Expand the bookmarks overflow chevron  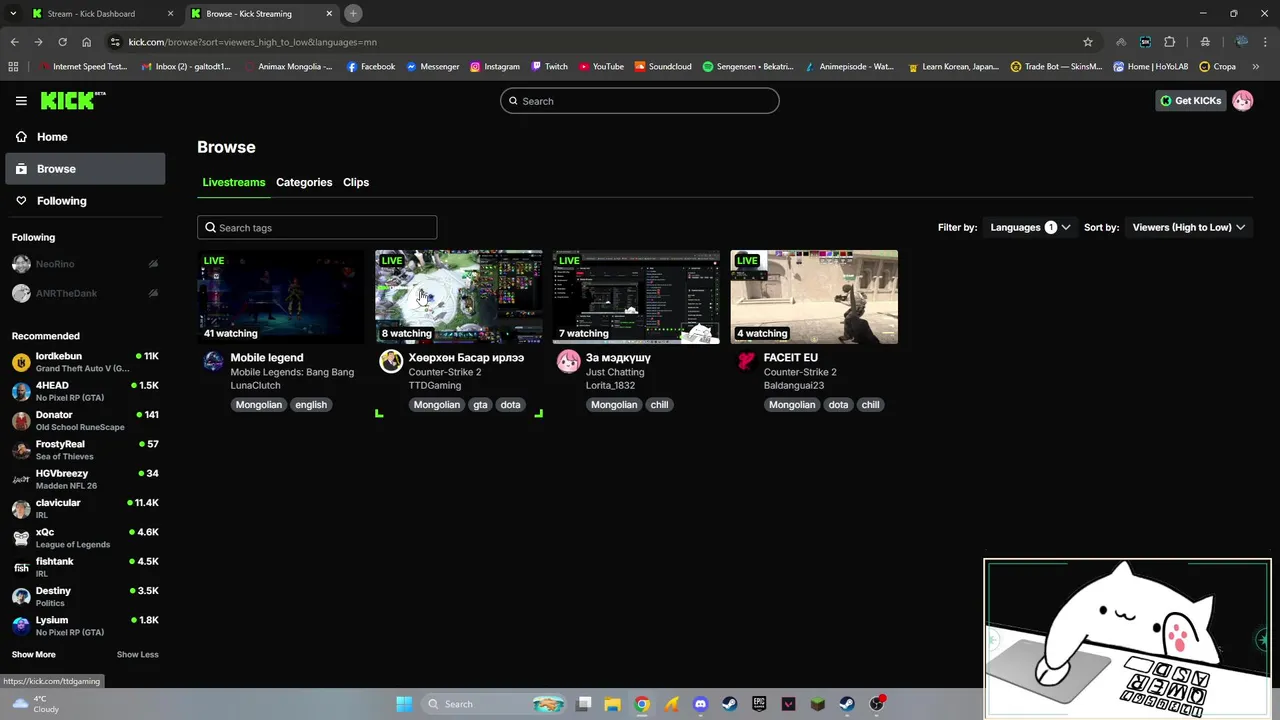[1255, 67]
